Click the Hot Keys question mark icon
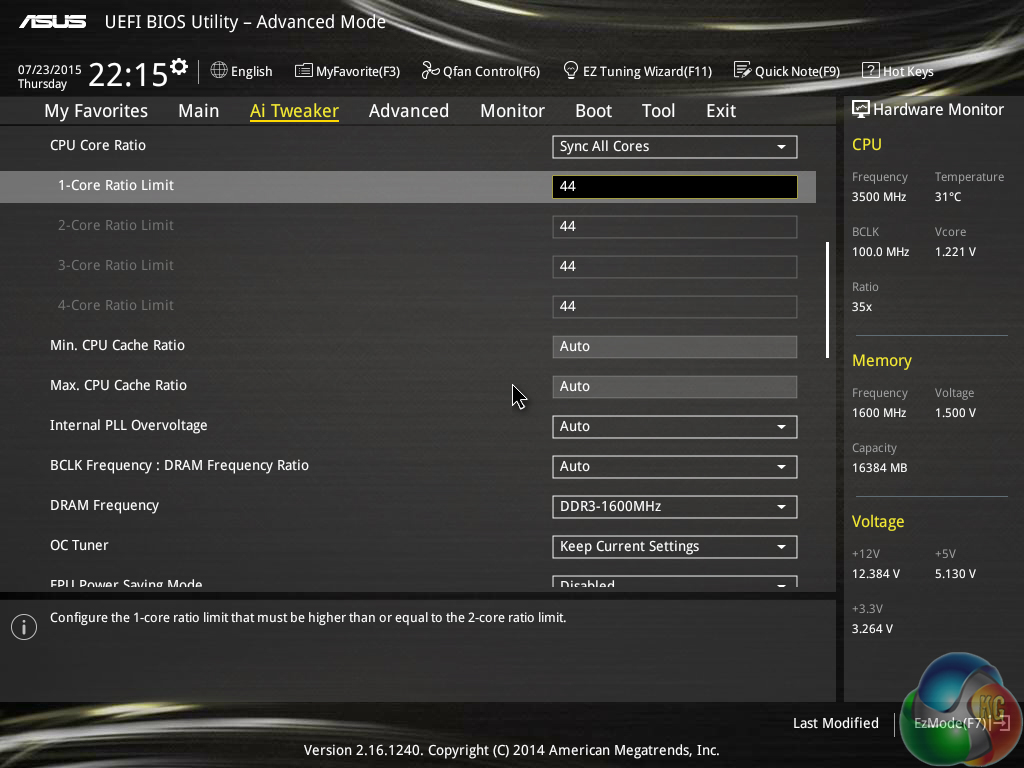 pyautogui.click(x=871, y=71)
